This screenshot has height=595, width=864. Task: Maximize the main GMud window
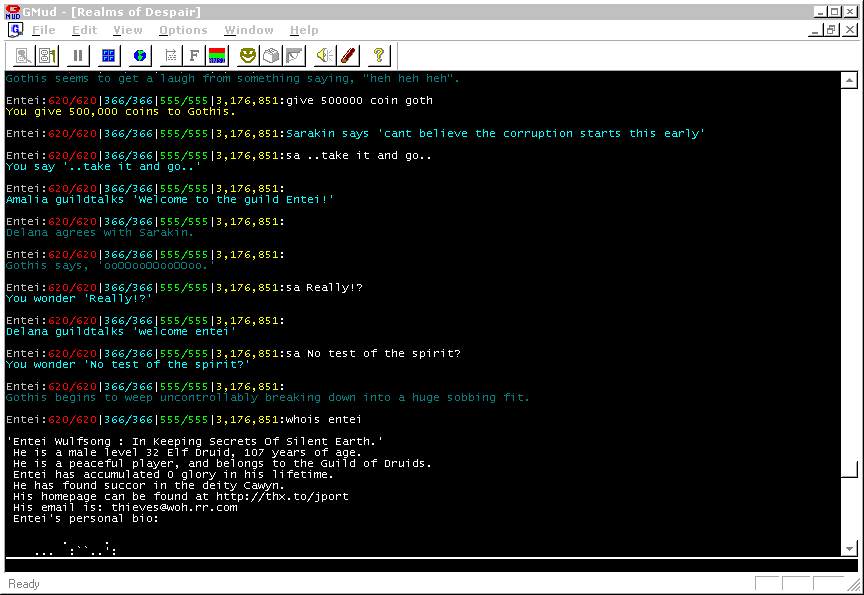tap(835, 12)
